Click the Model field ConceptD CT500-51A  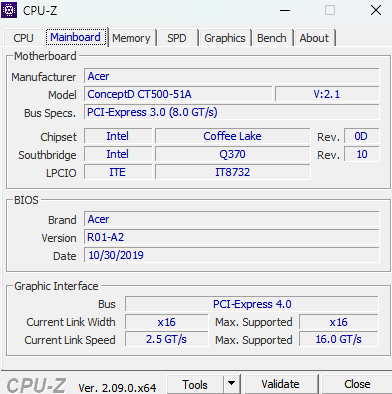(178, 94)
